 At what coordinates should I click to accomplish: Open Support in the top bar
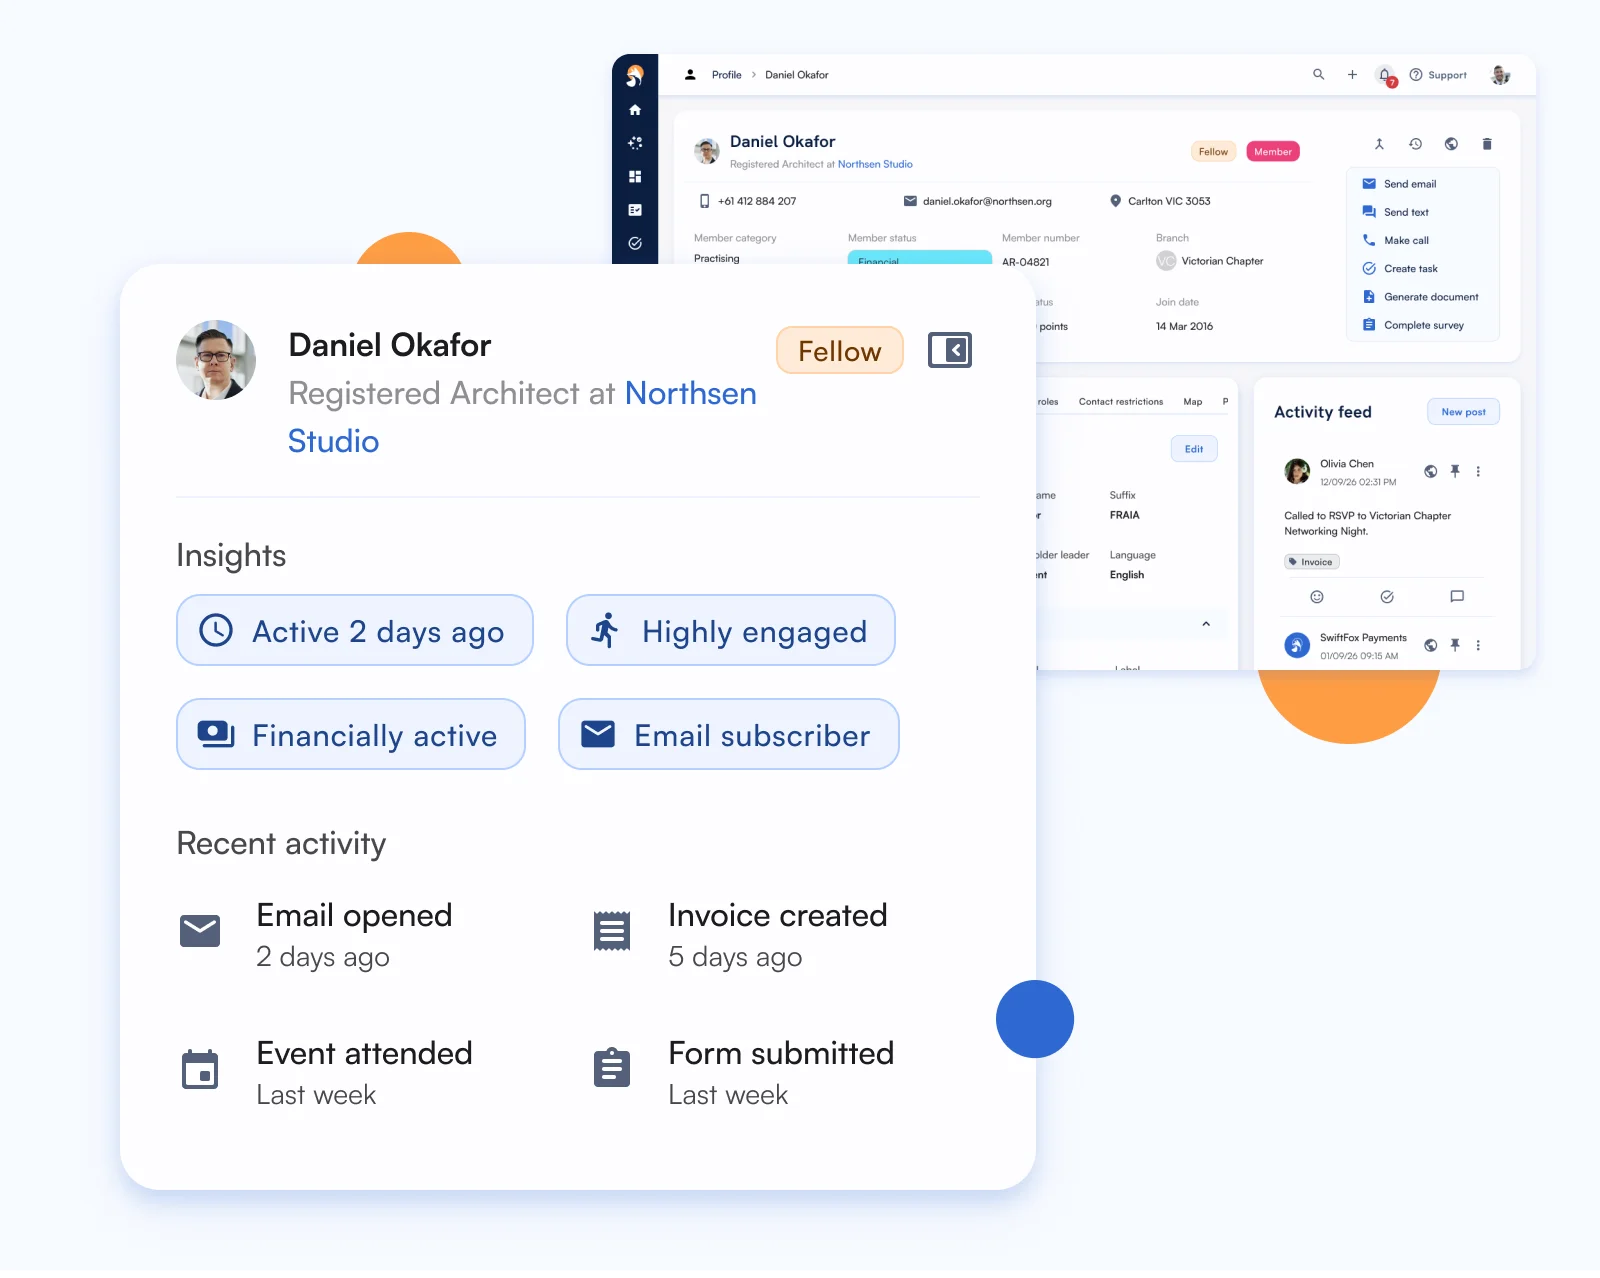(x=1438, y=75)
